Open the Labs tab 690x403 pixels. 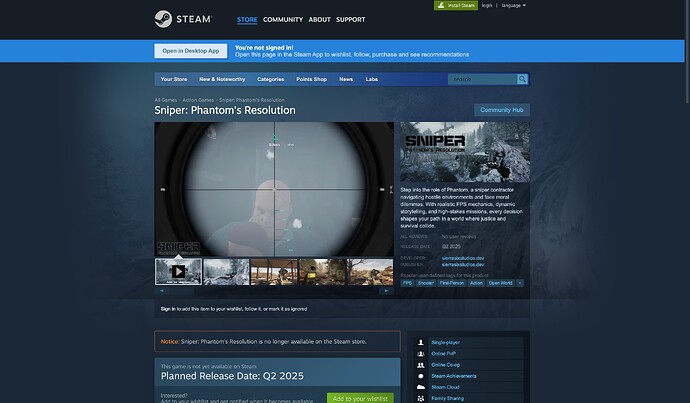tap(372, 79)
